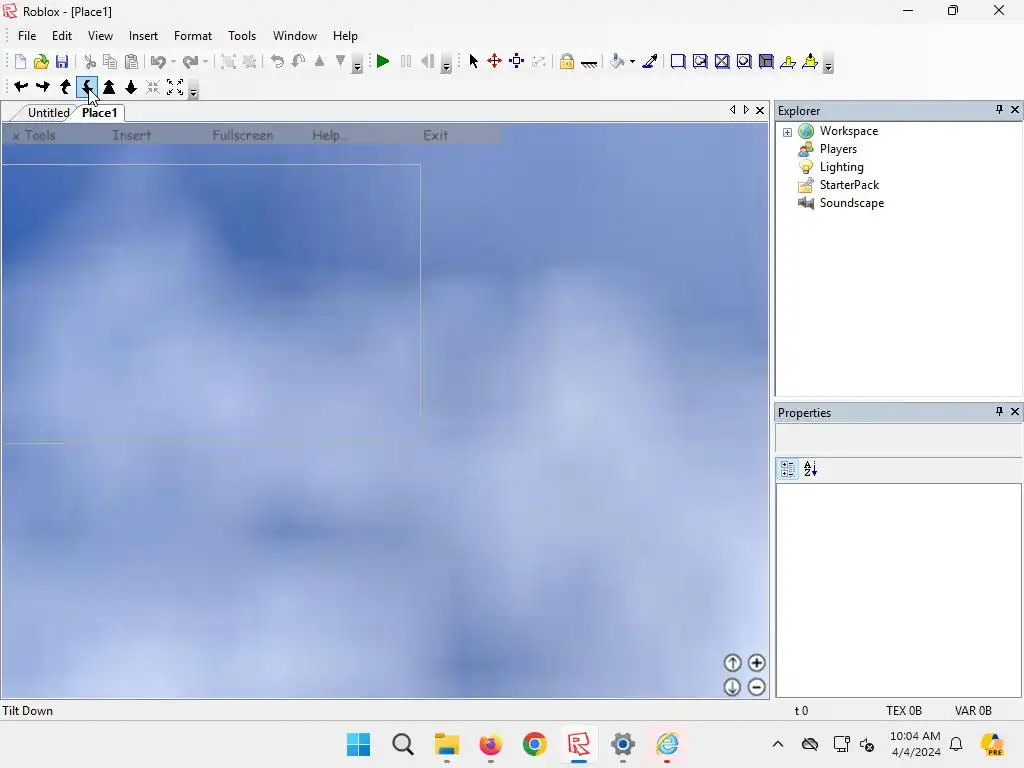1024x768 pixels.
Task: Open a place using the folder icon
Action: (x=41, y=61)
